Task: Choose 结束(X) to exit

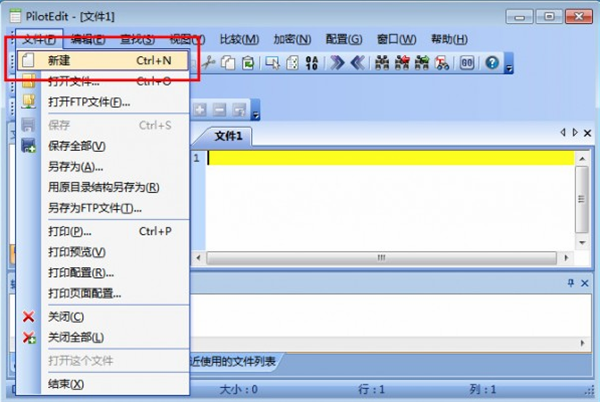Action: 103,384
